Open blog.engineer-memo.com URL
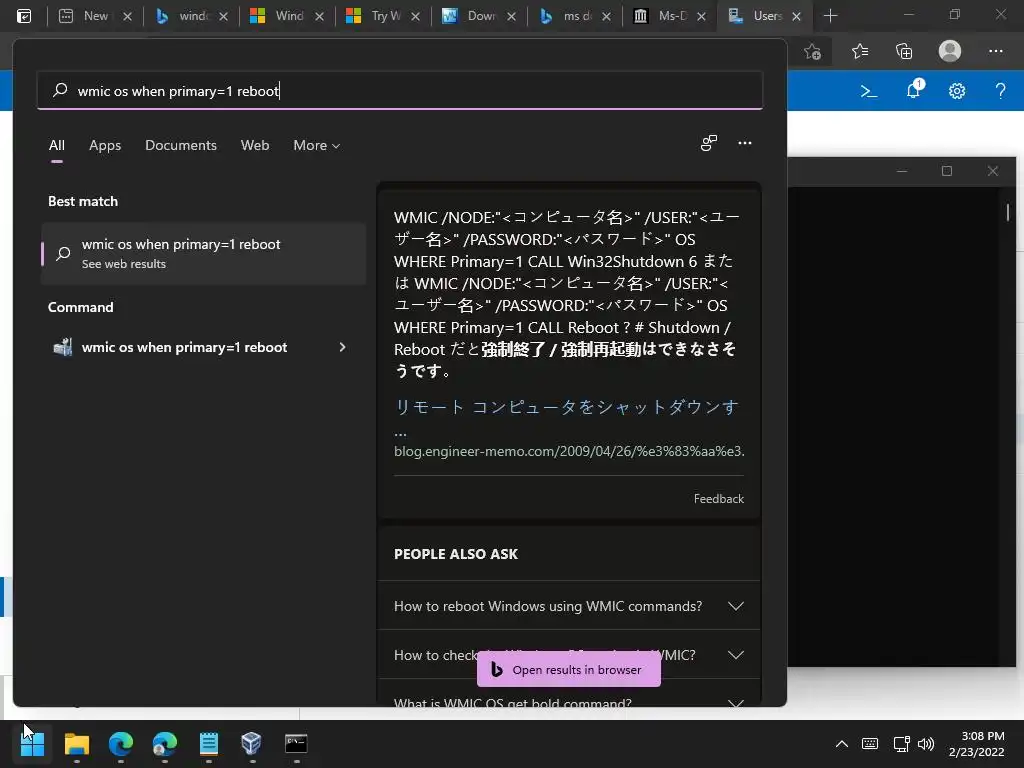1024x768 pixels. 569,451
